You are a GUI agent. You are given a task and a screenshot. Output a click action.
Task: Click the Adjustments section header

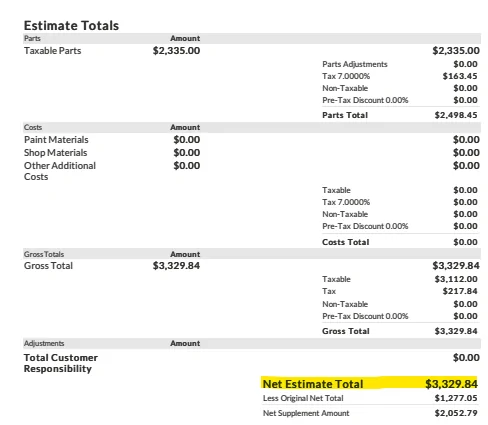click(x=44, y=343)
